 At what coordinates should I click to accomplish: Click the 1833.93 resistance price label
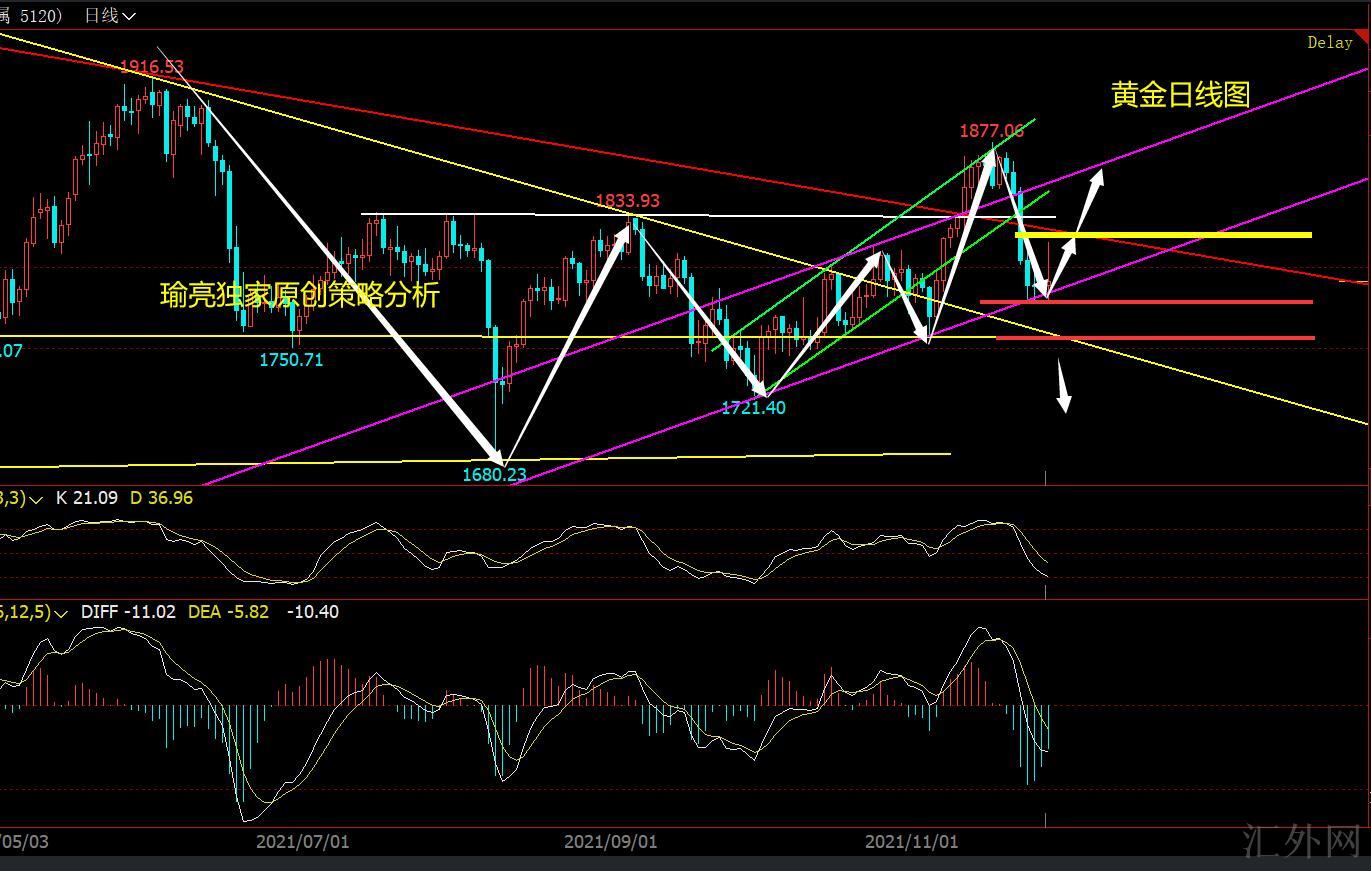628,201
